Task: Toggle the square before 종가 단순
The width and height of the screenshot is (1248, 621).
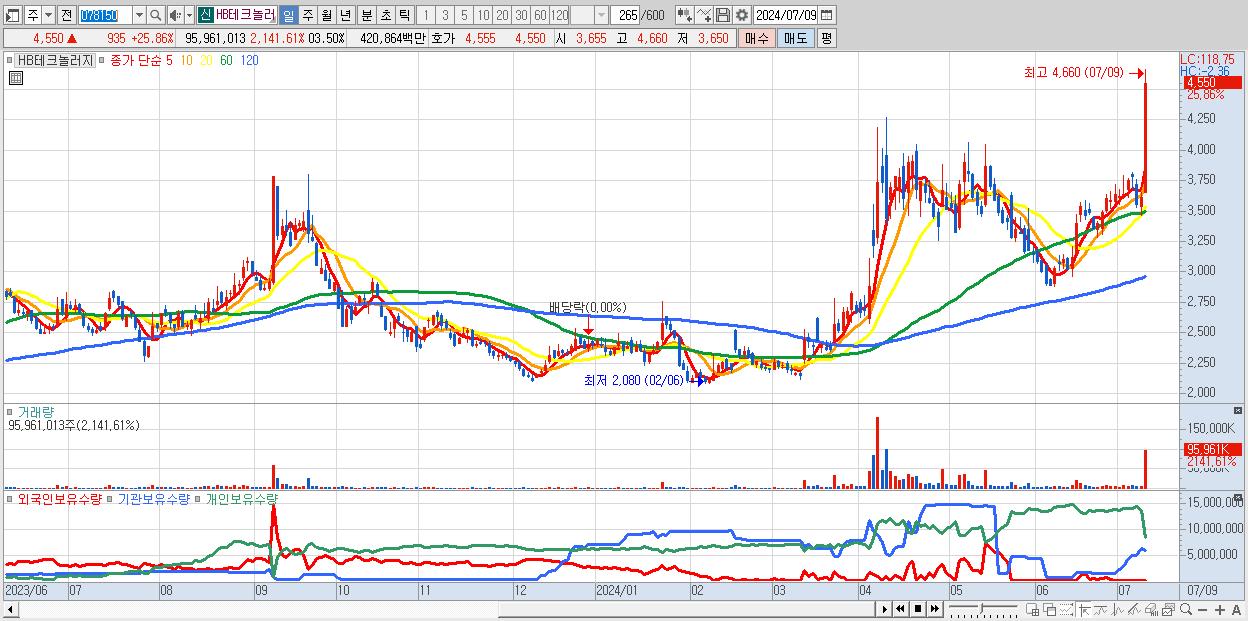Action: 101,60
